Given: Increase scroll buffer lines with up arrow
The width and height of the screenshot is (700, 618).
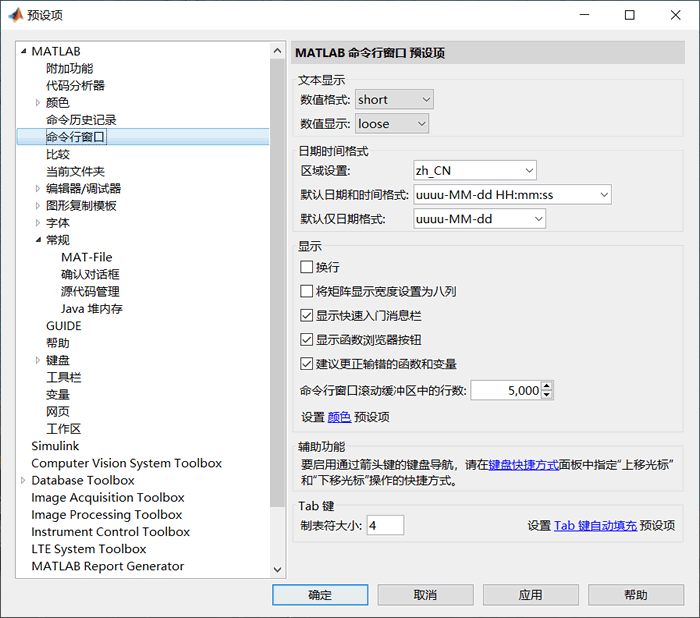Looking at the screenshot, I should coord(547,385).
